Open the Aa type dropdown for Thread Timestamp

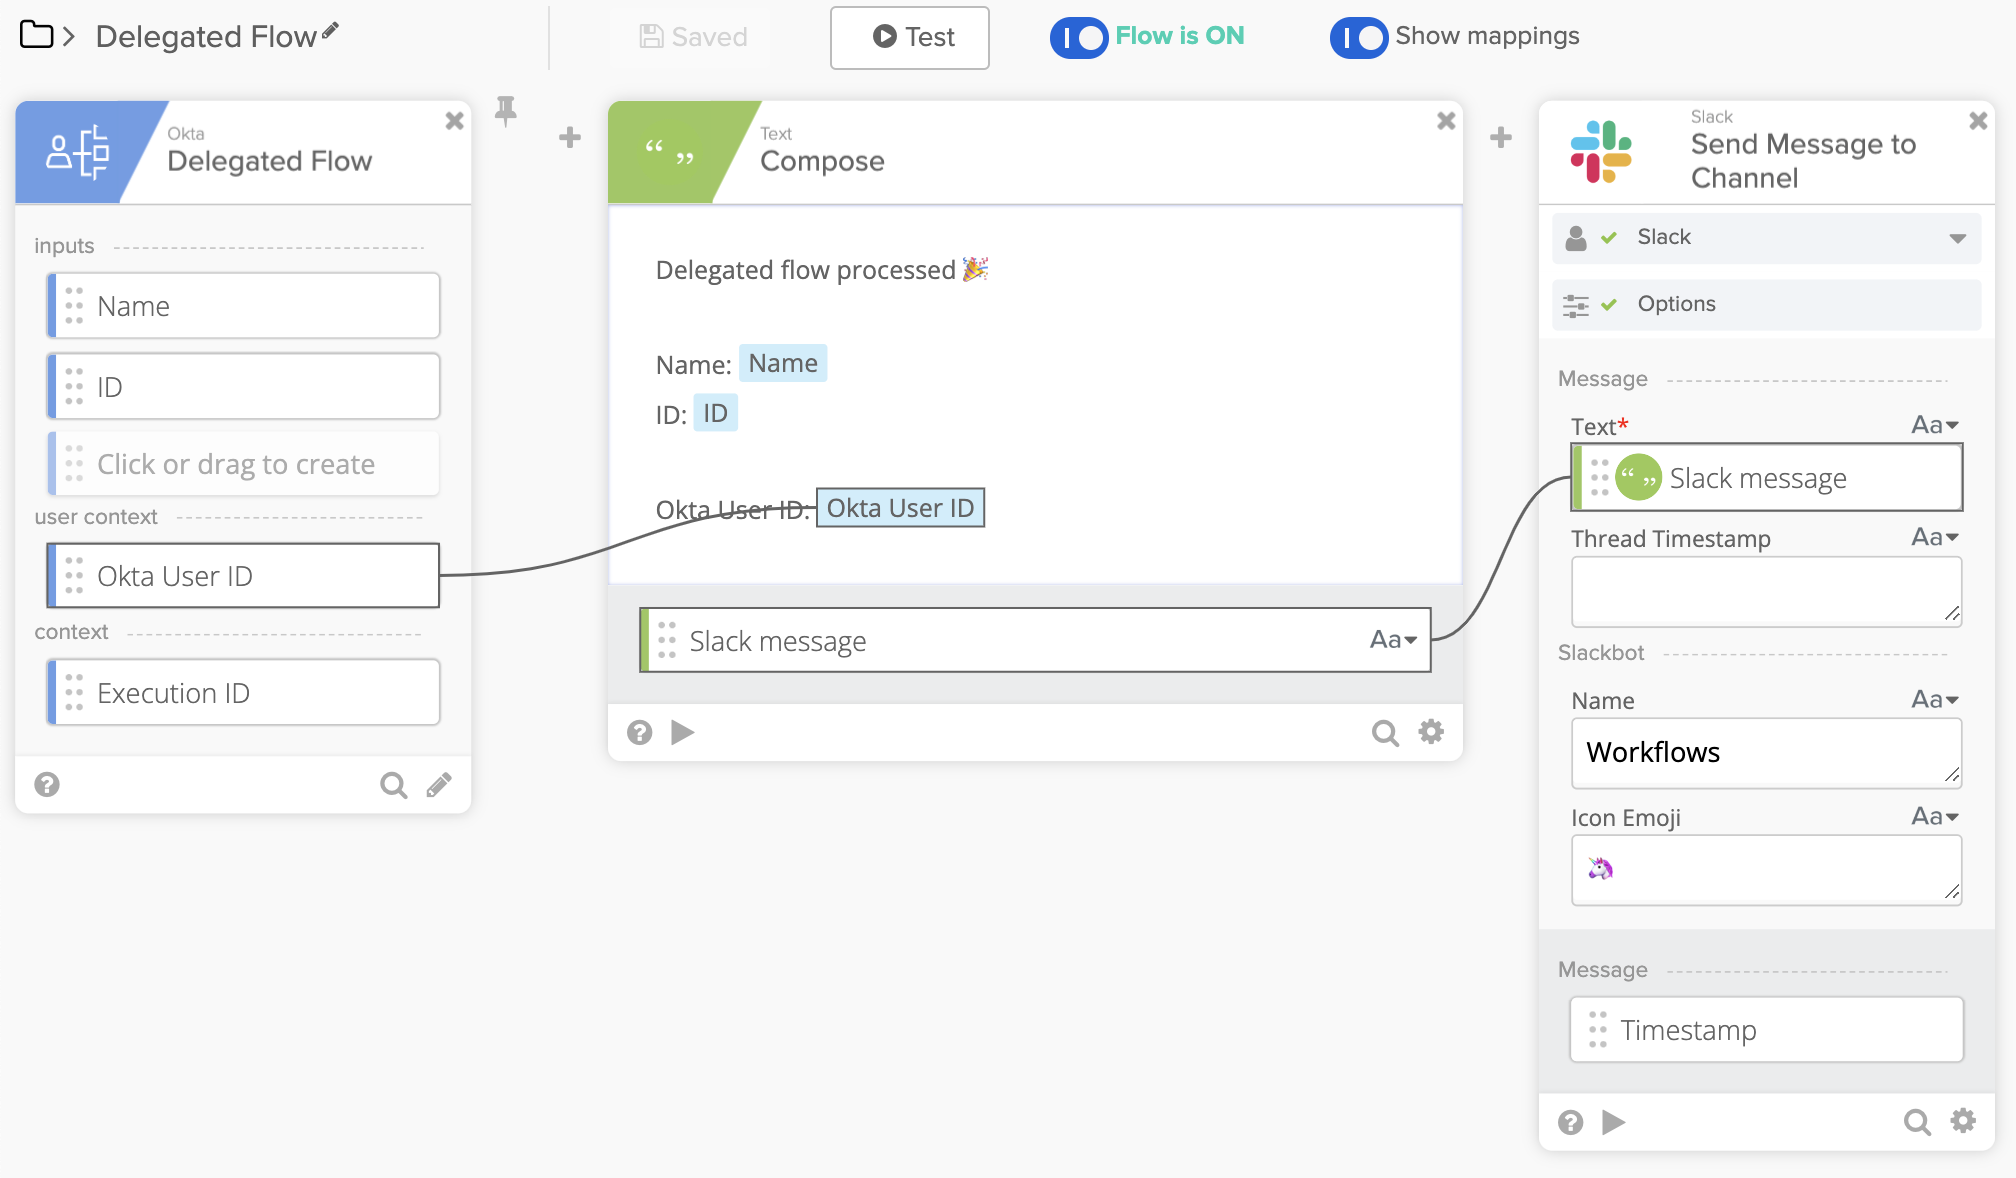pos(1935,537)
